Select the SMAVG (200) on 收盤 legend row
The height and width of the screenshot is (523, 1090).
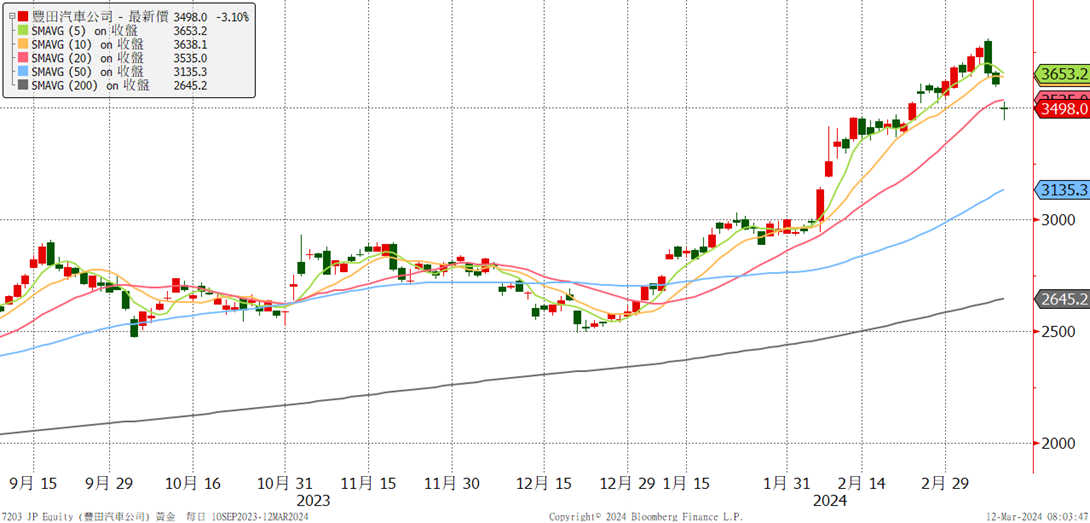point(112,86)
